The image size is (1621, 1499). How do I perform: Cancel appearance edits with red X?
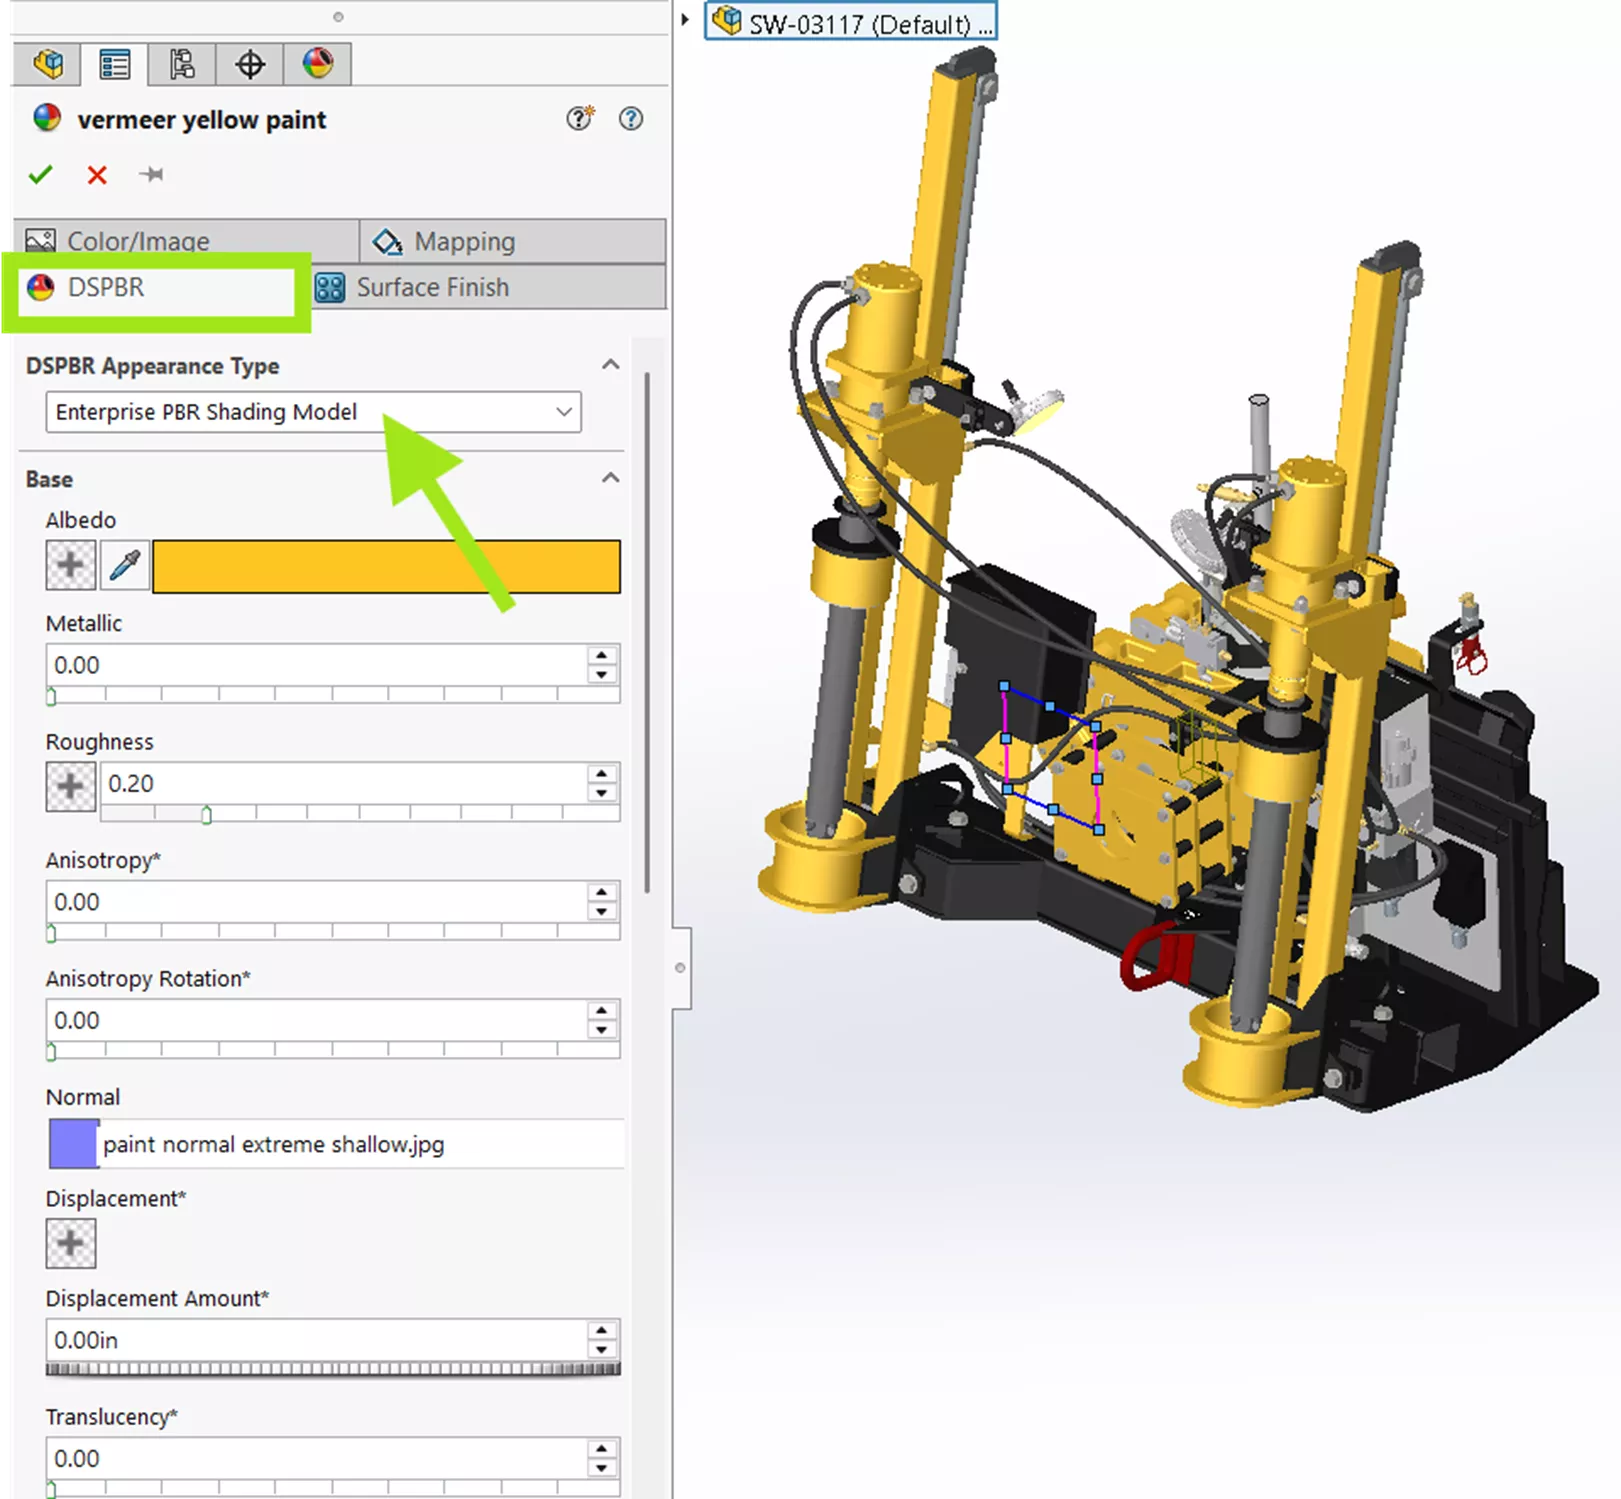tap(96, 174)
